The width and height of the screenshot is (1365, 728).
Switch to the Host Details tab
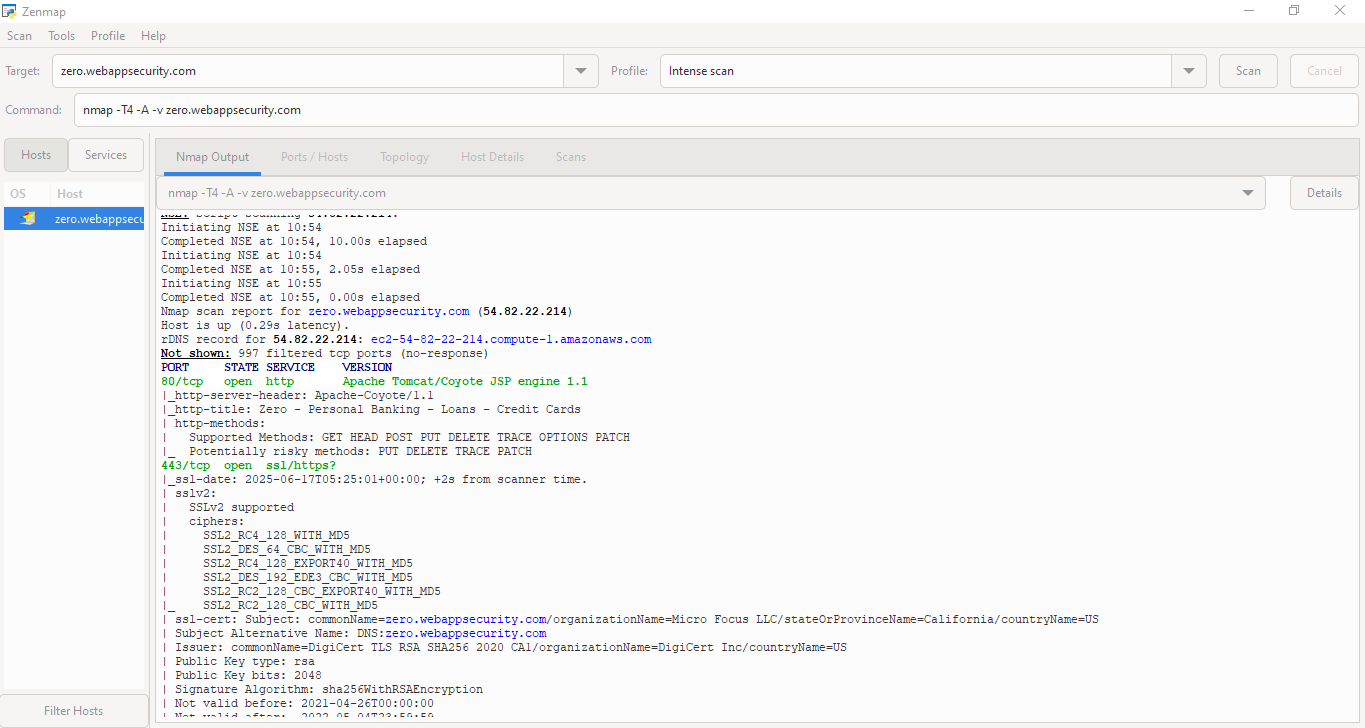(x=492, y=157)
